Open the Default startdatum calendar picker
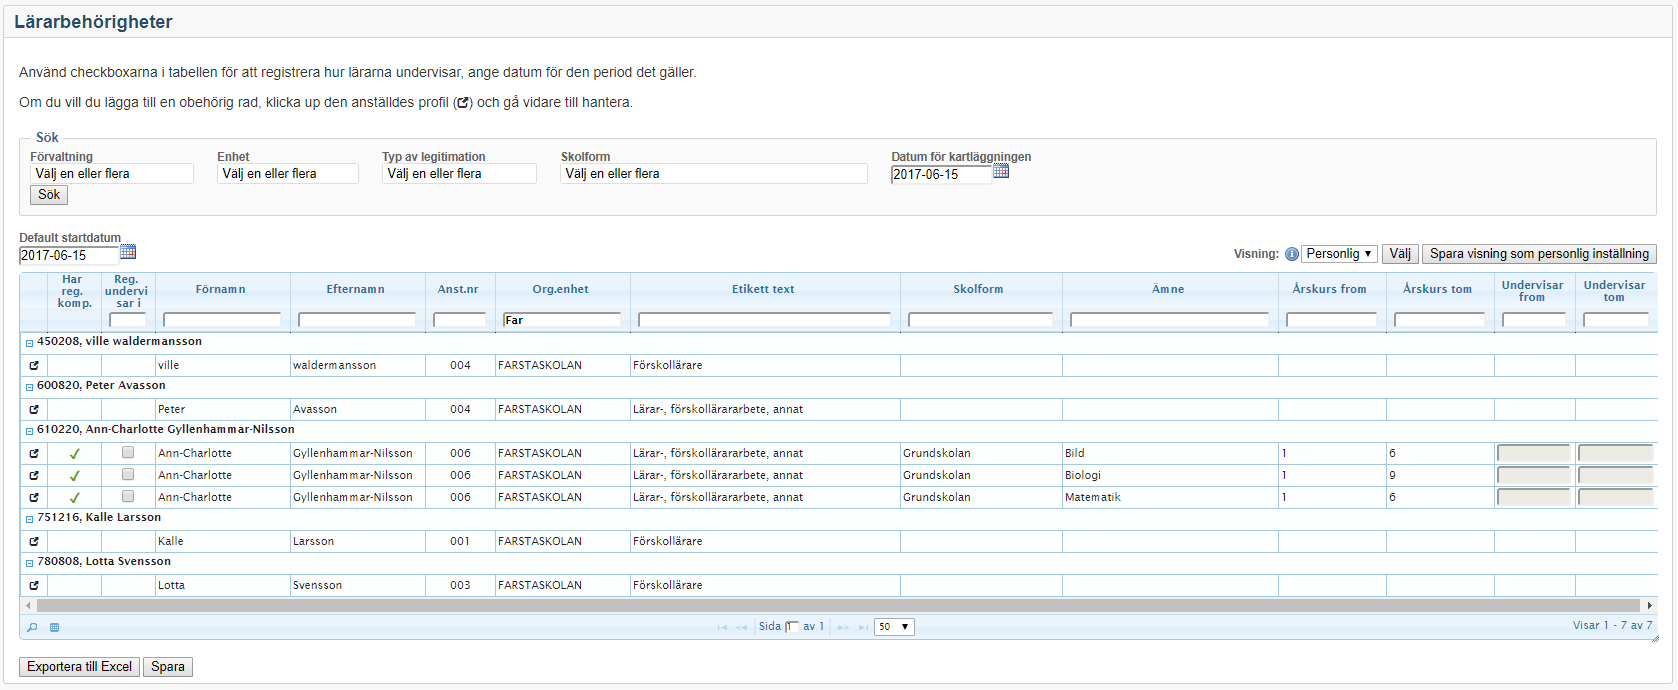 [128, 252]
